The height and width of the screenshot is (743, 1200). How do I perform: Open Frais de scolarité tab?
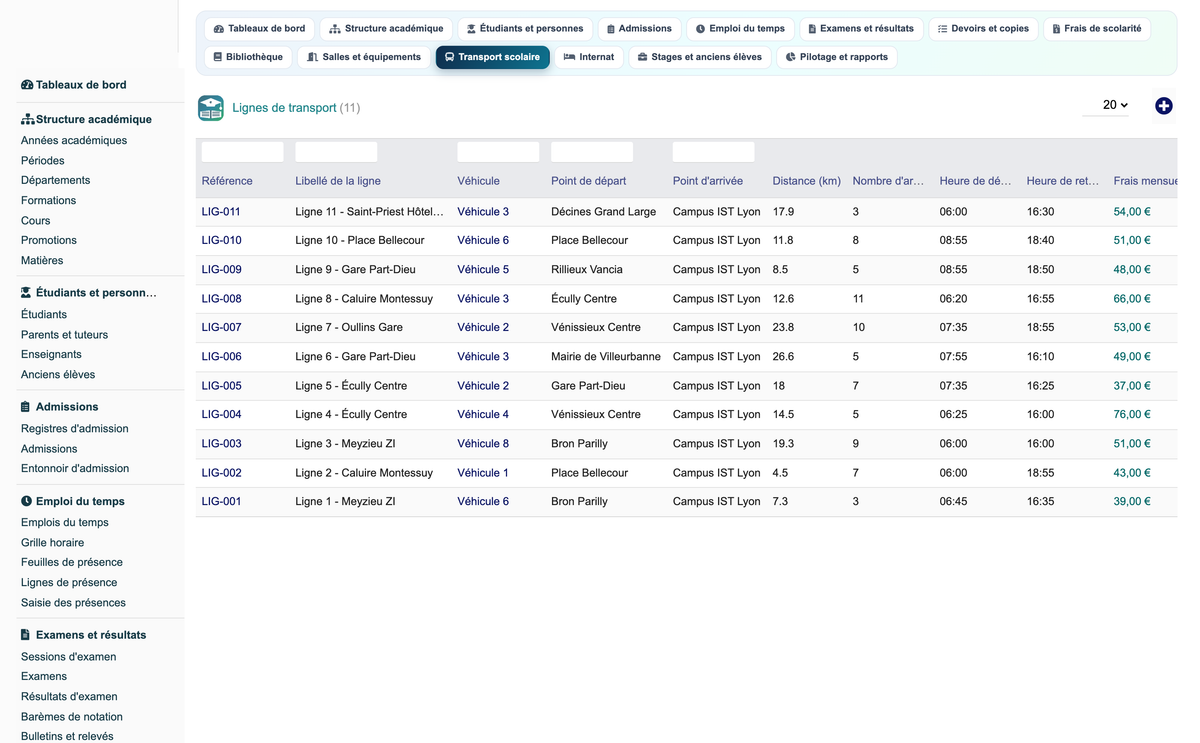[x=1096, y=29]
